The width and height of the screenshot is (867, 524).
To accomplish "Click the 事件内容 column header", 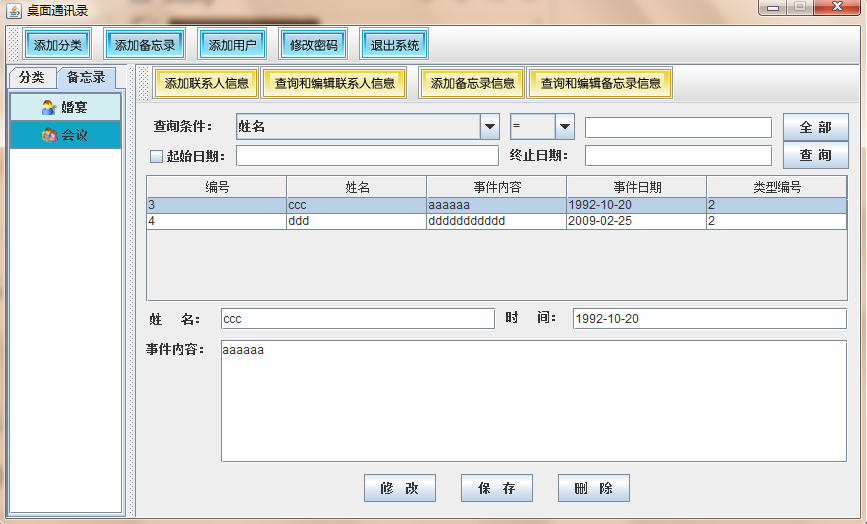I will tap(497, 187).
